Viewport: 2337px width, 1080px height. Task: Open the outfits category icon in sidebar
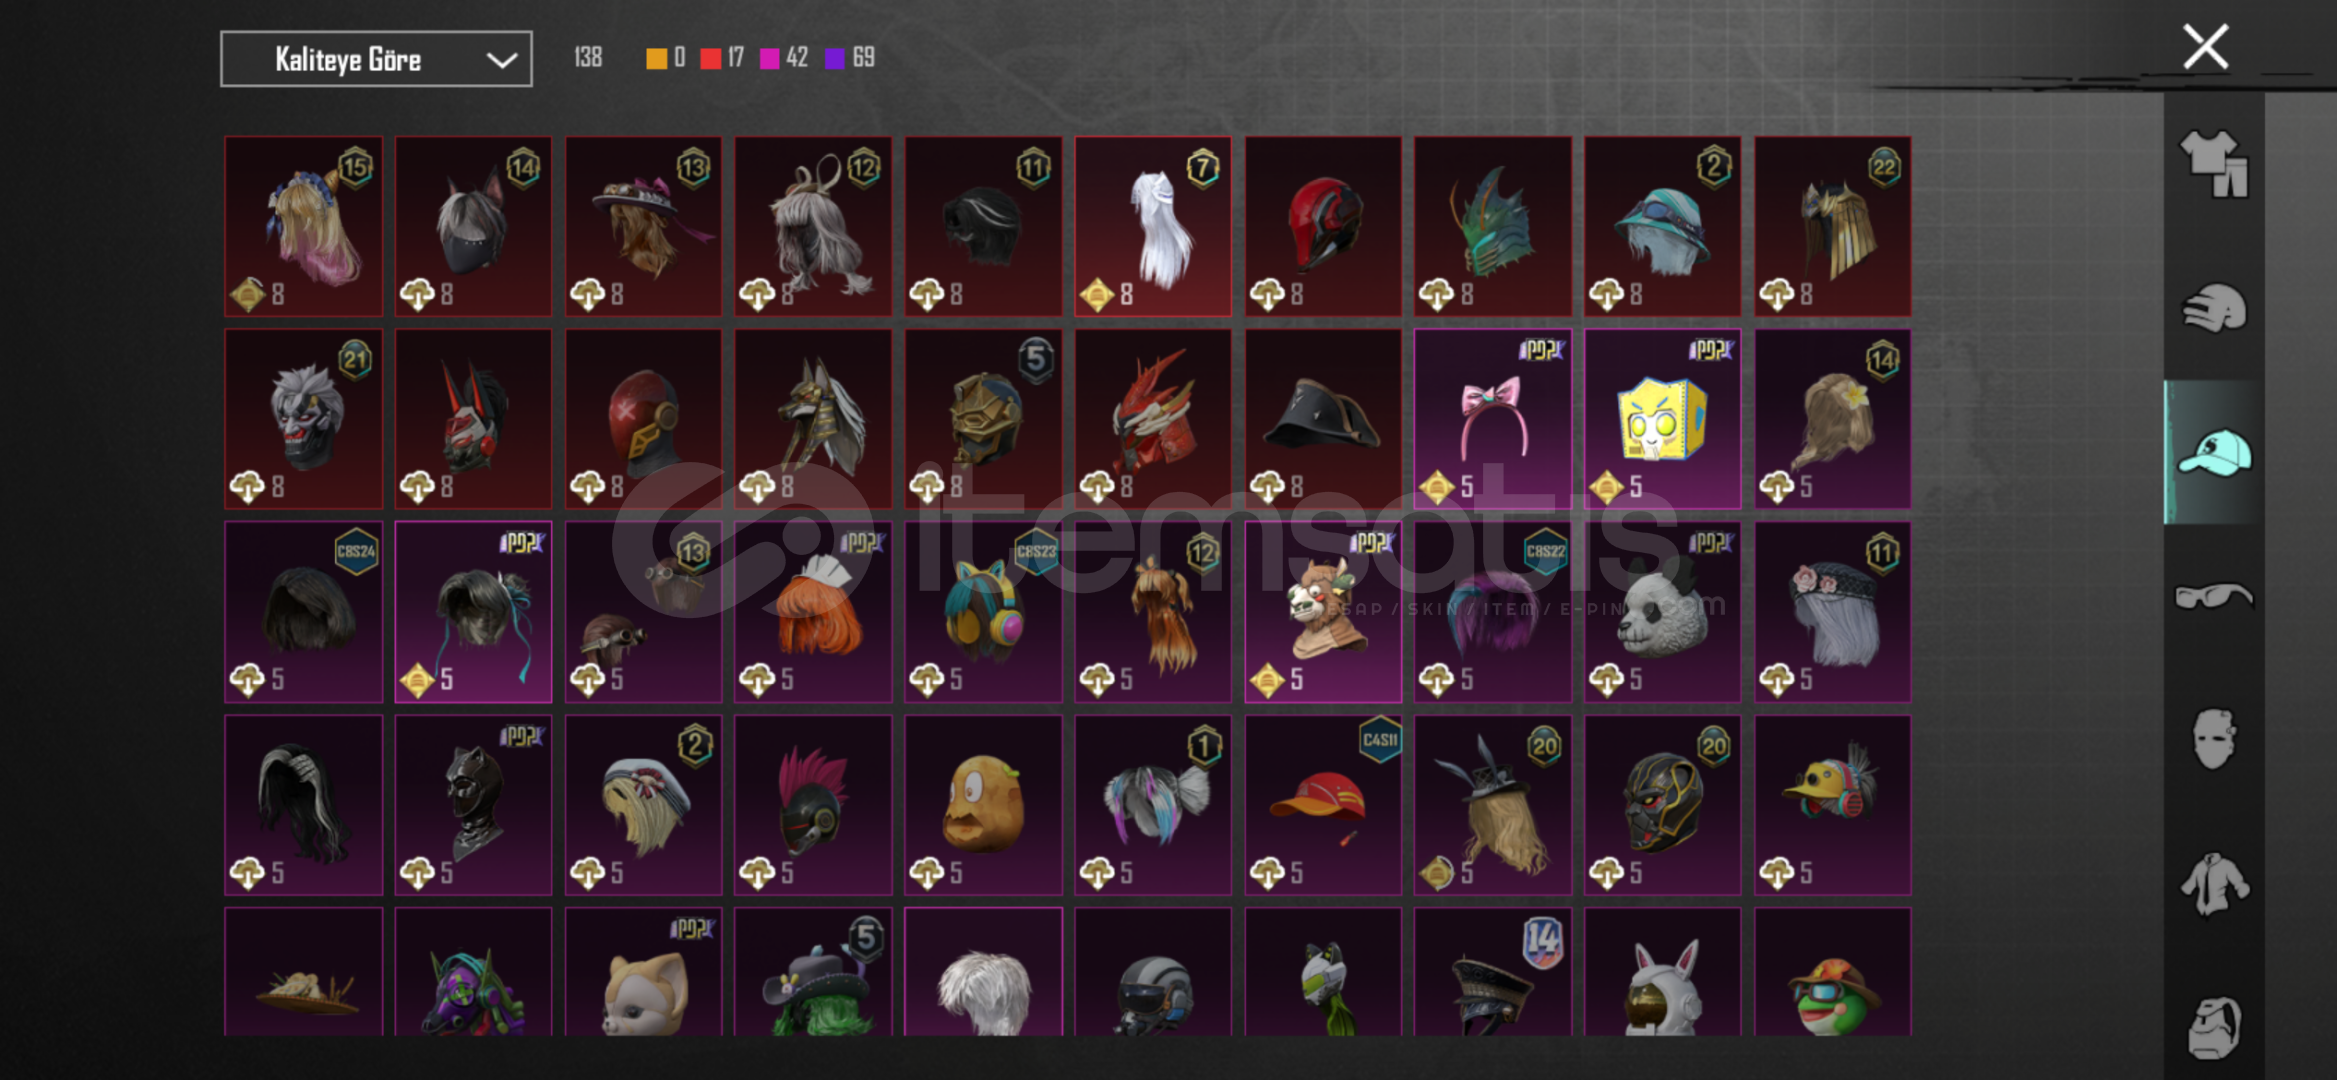click(x=2214, y=163)
